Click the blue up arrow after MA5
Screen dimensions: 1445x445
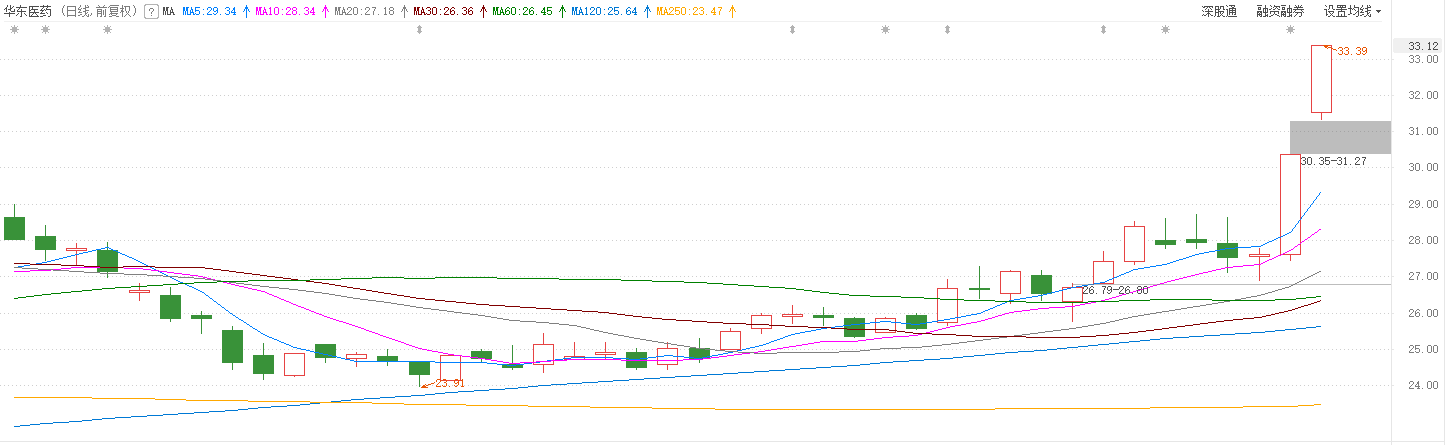pyautogui.click(x=246, y=12)
